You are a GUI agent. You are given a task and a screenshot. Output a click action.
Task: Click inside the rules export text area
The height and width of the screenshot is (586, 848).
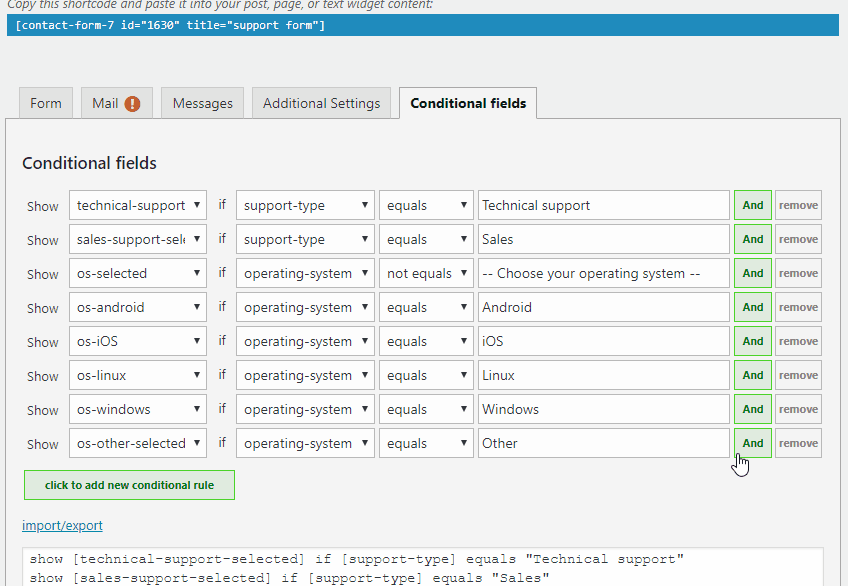(x=422, y=566)
